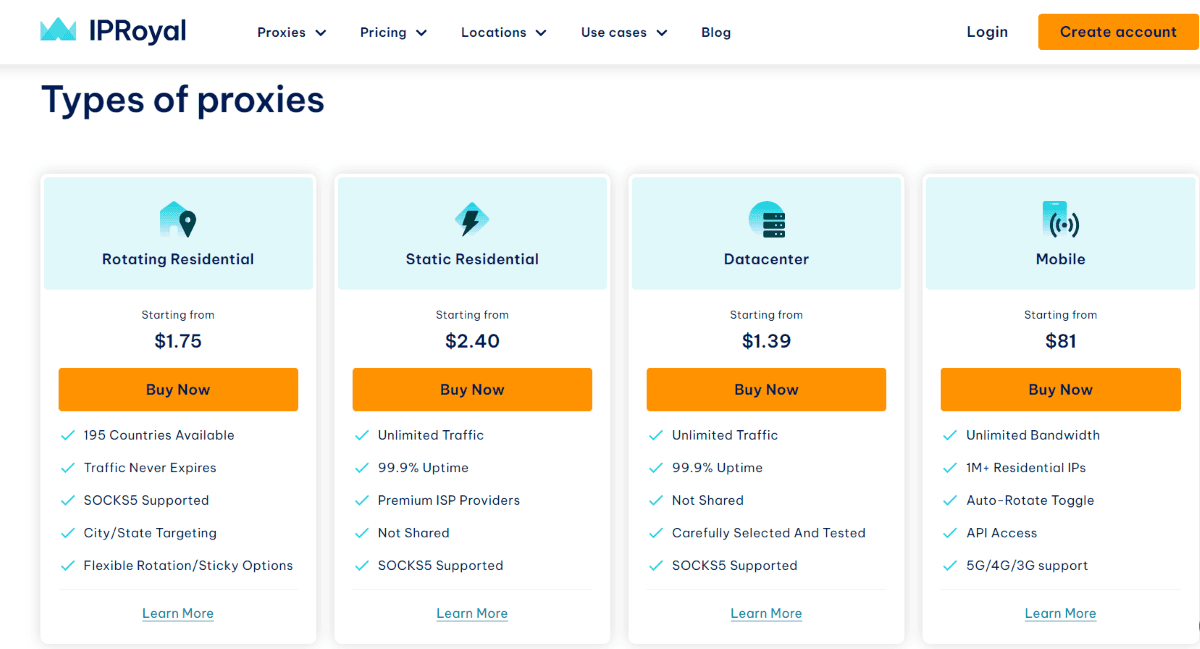This screenshot has width=1200, height=649.
Task: Click the Login link
Action: click(x=987, y=32)
